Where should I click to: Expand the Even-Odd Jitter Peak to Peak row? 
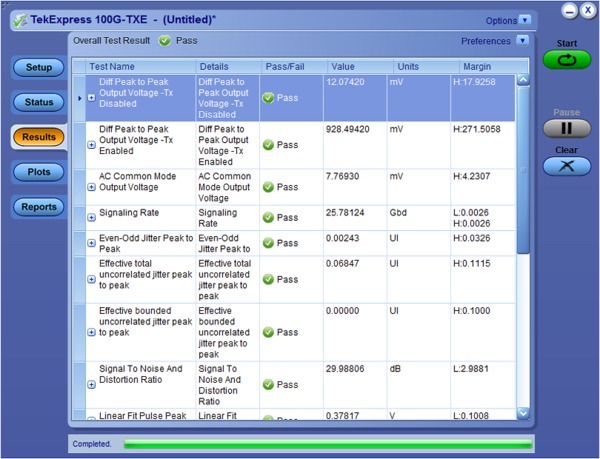91,243
